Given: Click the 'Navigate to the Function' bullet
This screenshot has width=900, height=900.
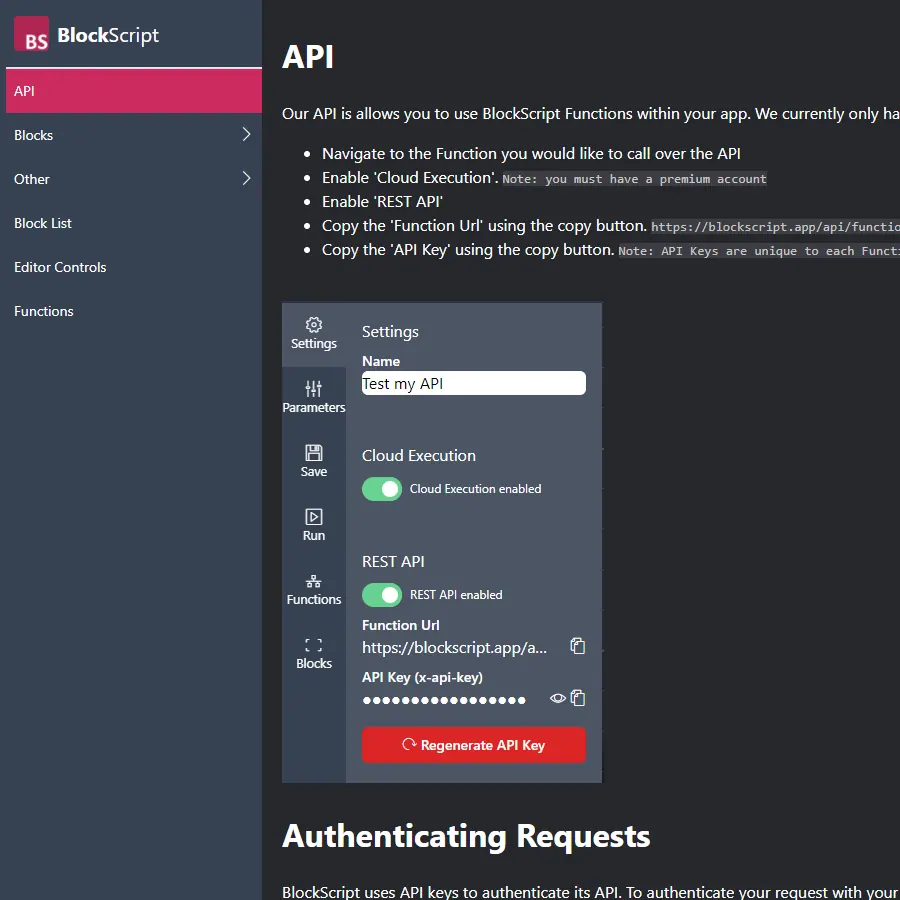Looking at the screenshot, I should (x=531, y=154).
